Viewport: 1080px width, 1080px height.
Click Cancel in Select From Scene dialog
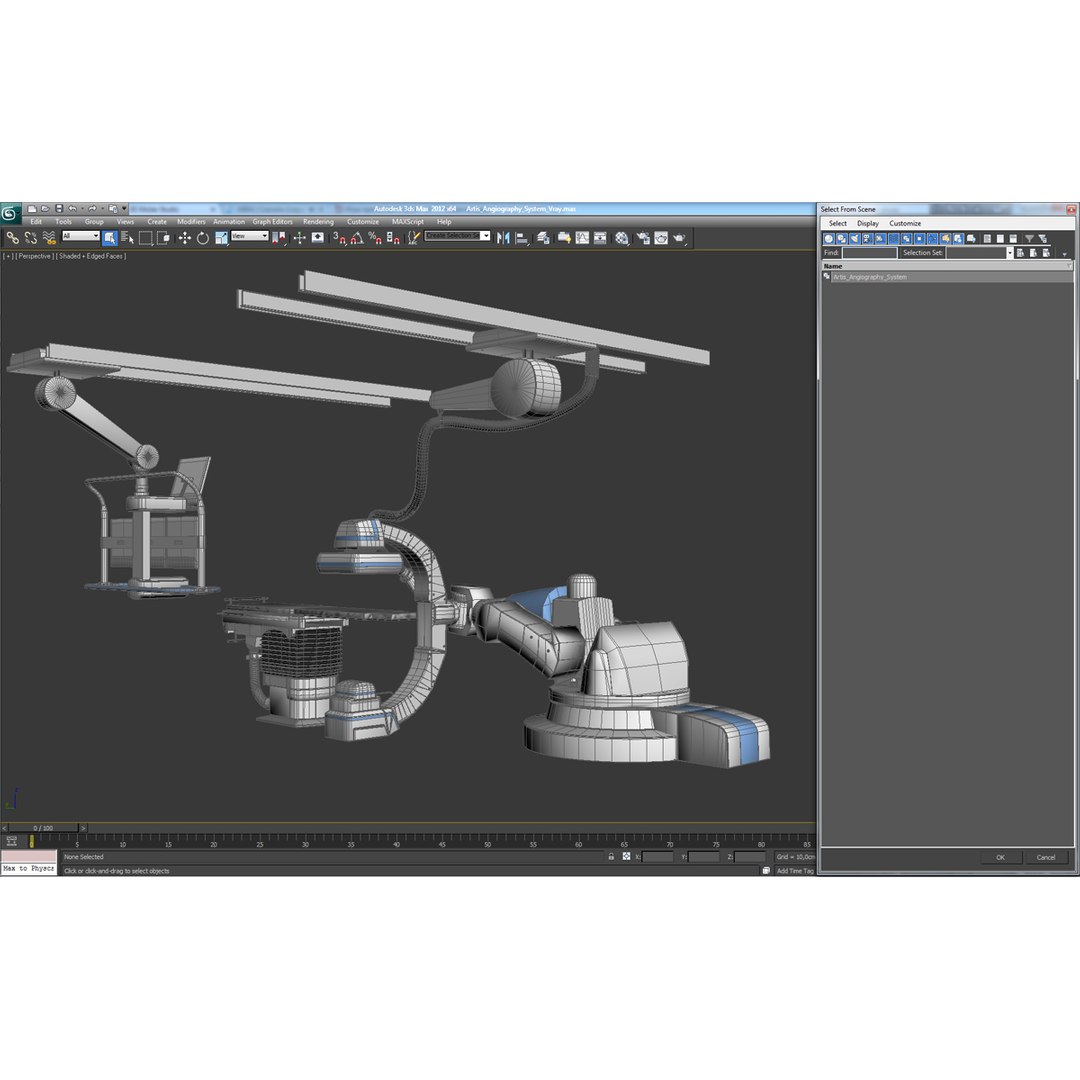(x=1046, y=858)
